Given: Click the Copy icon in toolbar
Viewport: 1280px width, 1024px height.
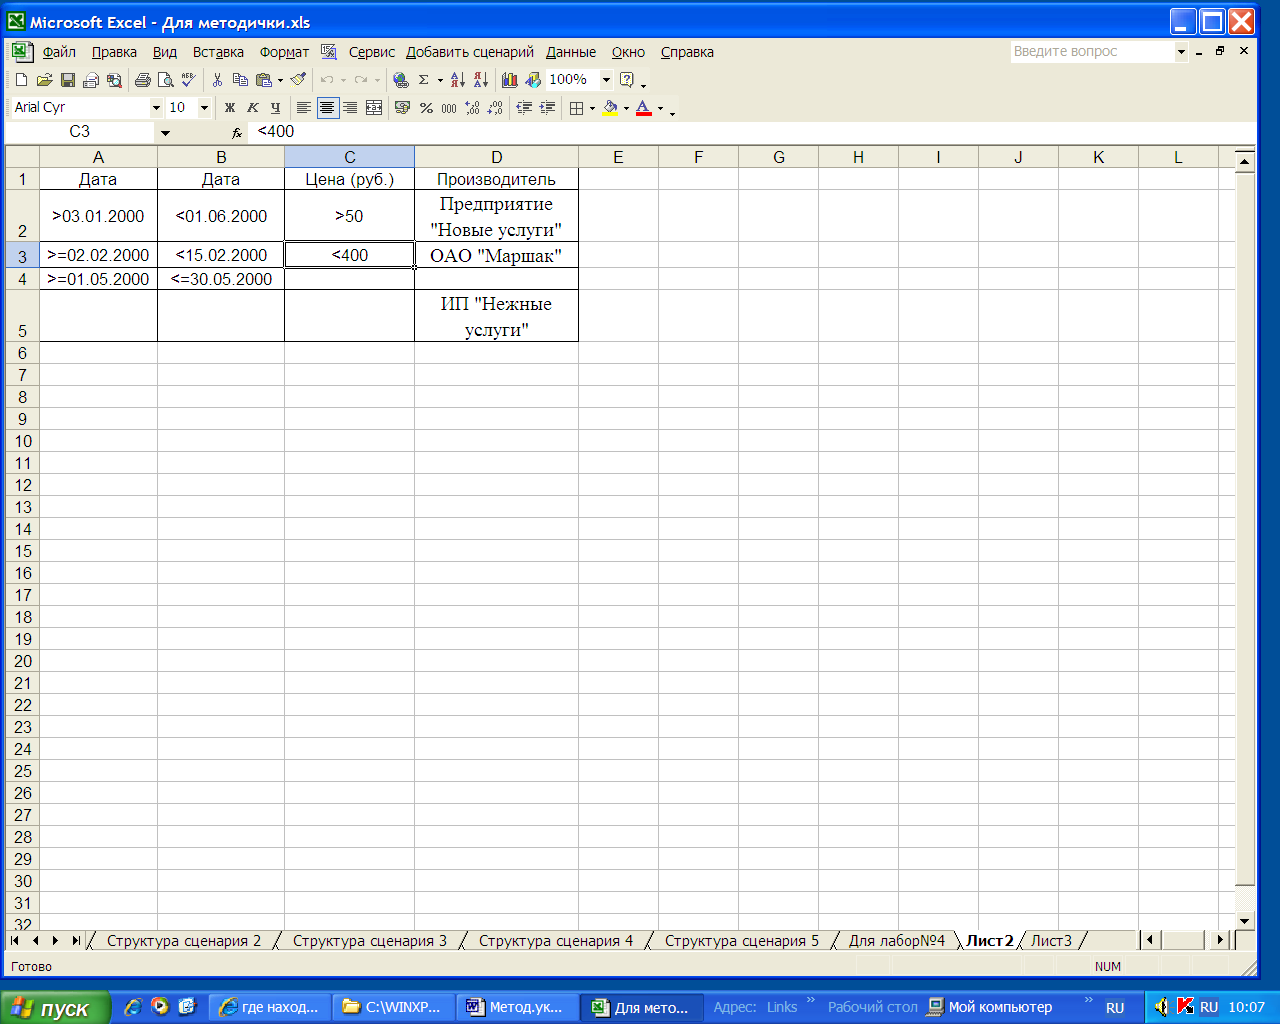Looking at the screenshot, I should 240,80.
